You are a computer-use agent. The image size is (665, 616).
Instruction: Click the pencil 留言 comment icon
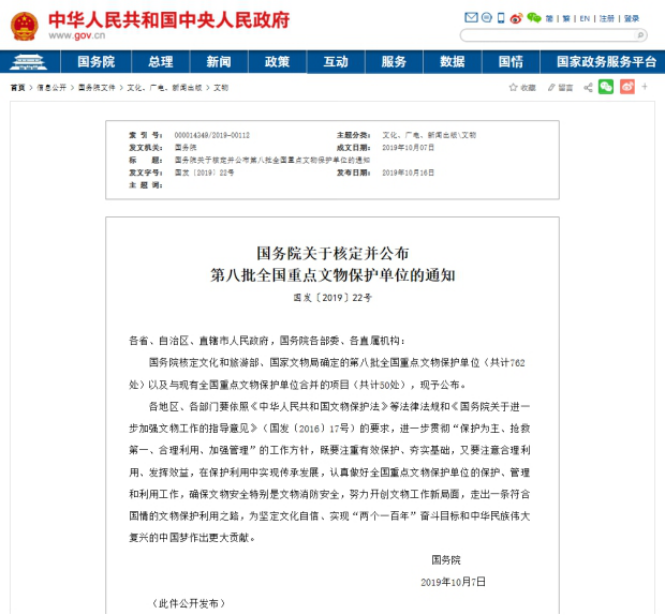coord(551,87)
